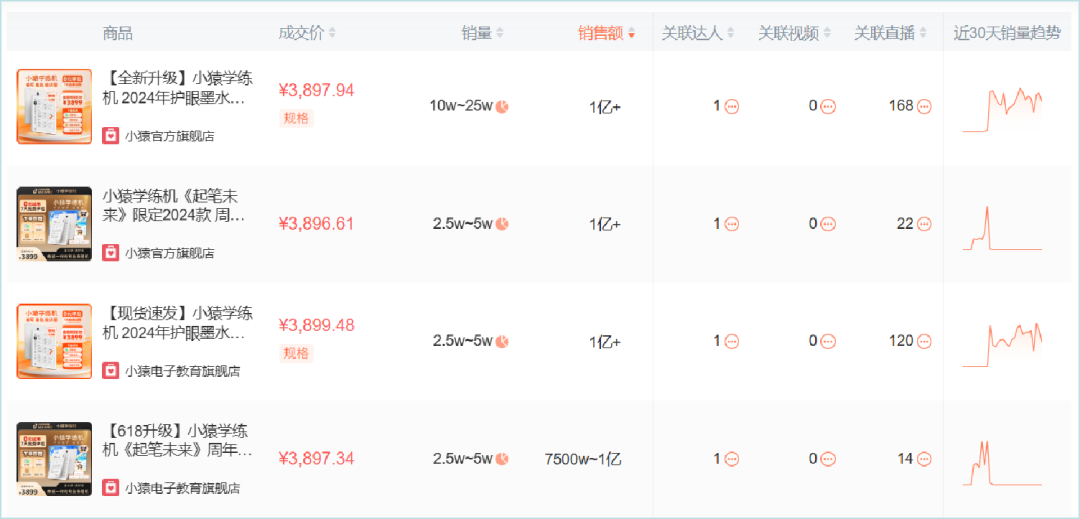Viewport: 1080px width, 519px height.
Task: Click the store icon under the 【全新升级】 product
Action: click(111, 136)
